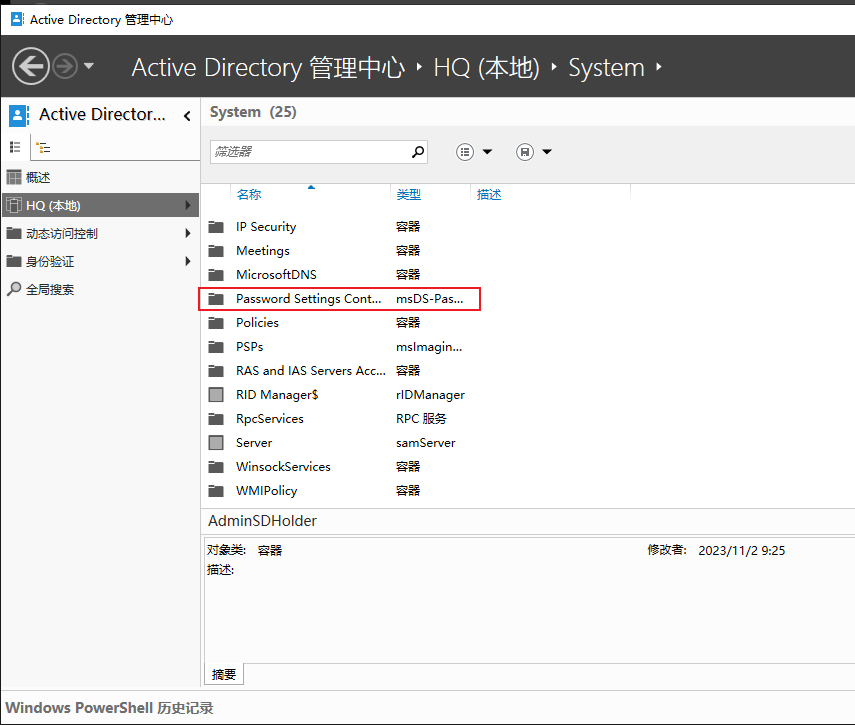Image resolution: width=855 pixels, height=725 pixels.
Task: Open the navigation history dropdown arrow
Action: pos(89,67)
